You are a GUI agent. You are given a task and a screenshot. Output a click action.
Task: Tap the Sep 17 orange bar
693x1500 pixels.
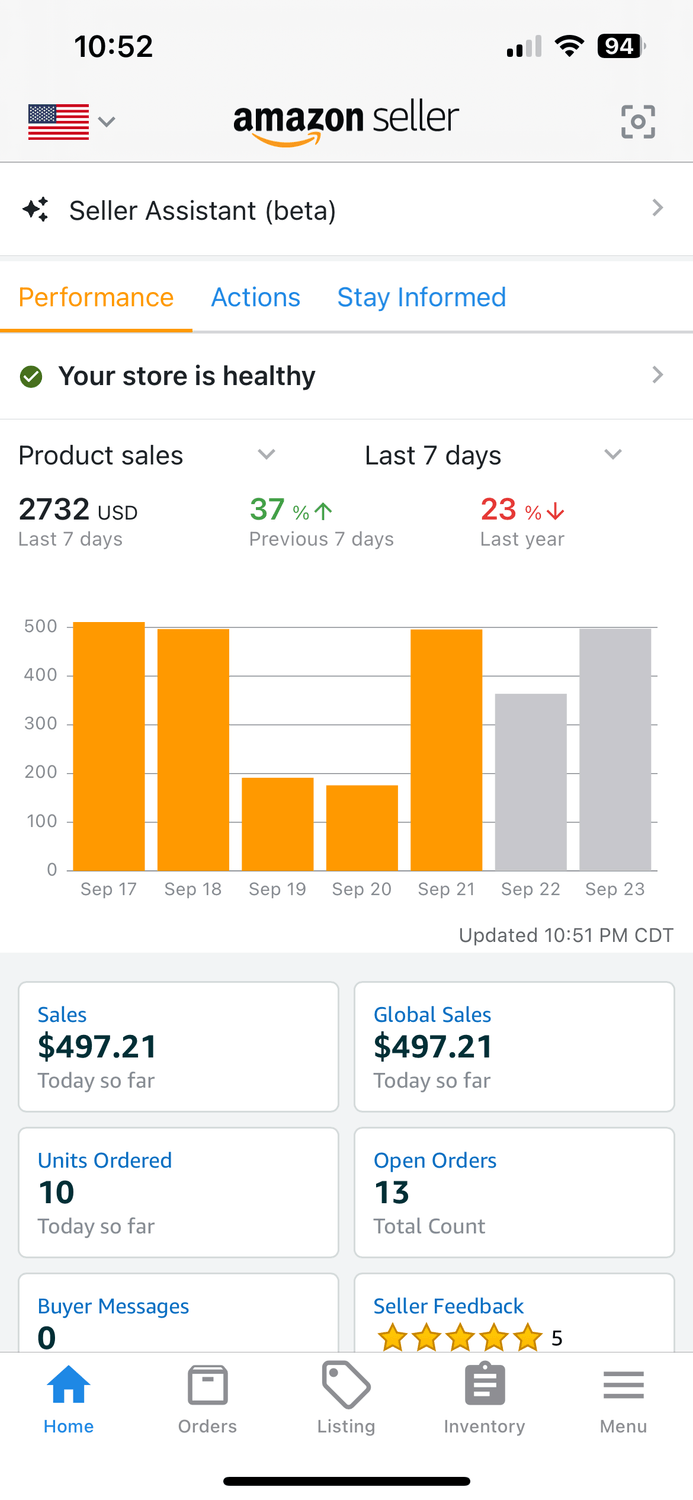109,746
